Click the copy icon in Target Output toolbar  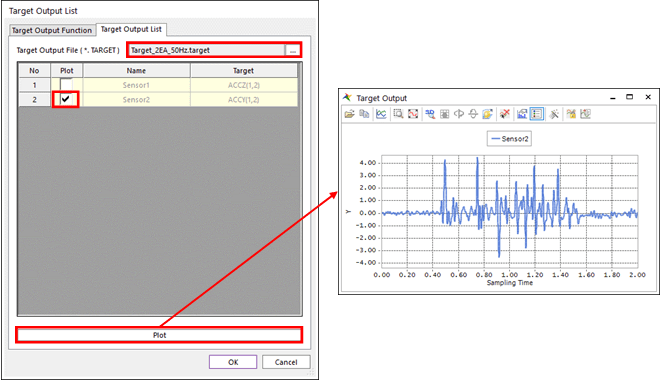364,114
